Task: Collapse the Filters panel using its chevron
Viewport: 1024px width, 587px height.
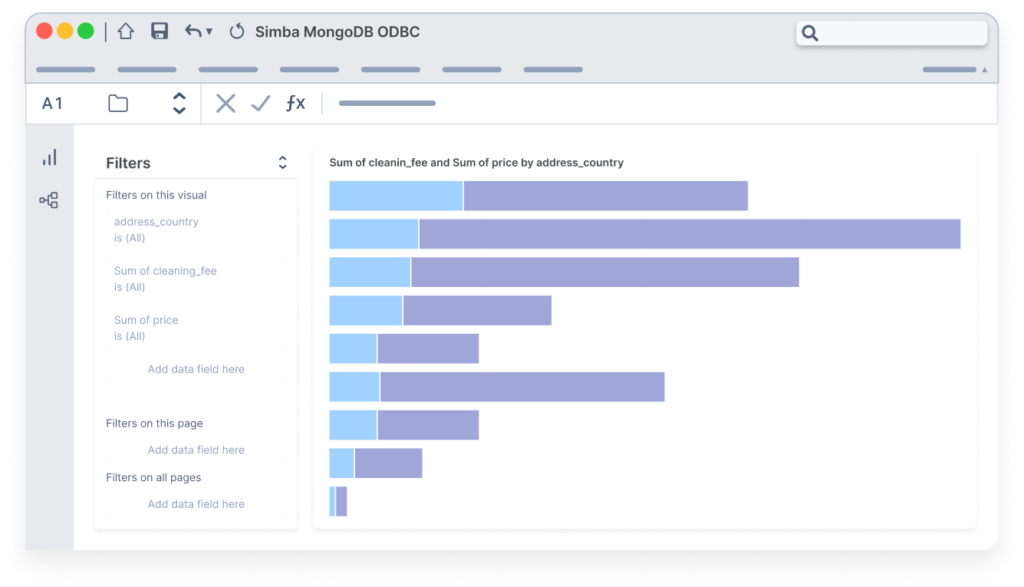Action: click(282, 161)
